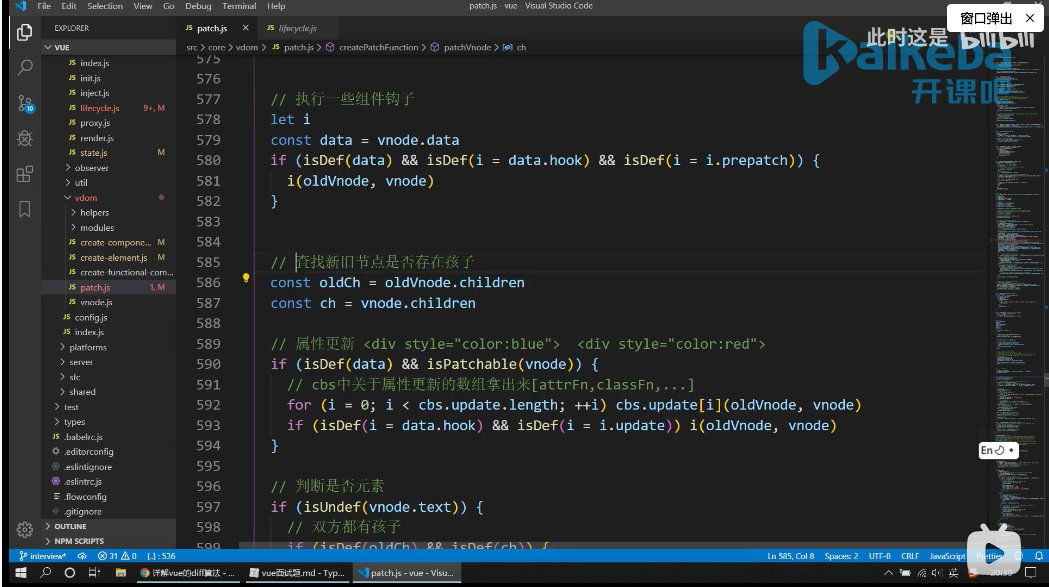Open the Explorer view in activity bar

coord(25,32)
